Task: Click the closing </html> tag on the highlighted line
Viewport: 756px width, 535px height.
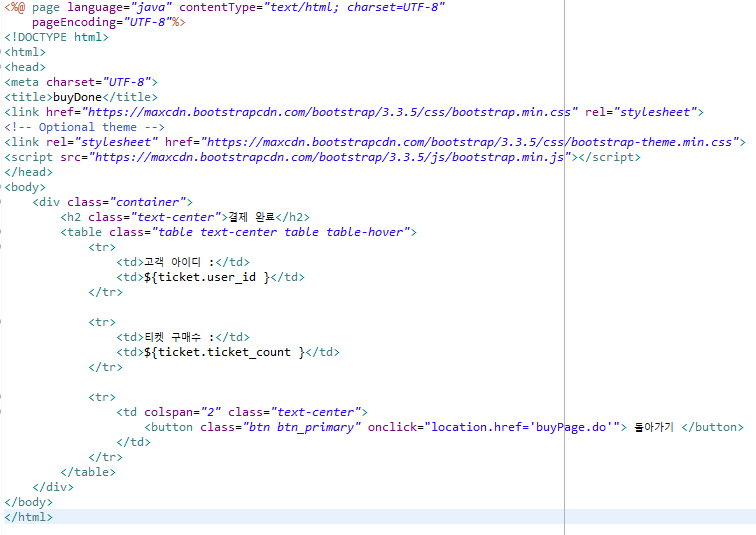Action: (x=28, y=517)
